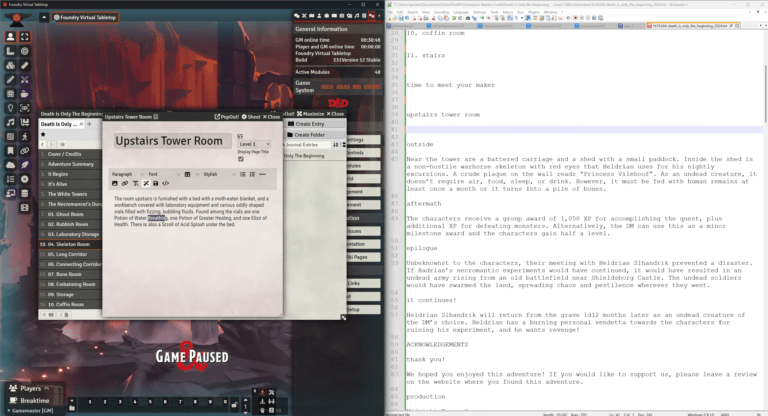768x416 pixels.
Task: Click the coffee mug Breaktime tool icon
Action: (24, 94)
